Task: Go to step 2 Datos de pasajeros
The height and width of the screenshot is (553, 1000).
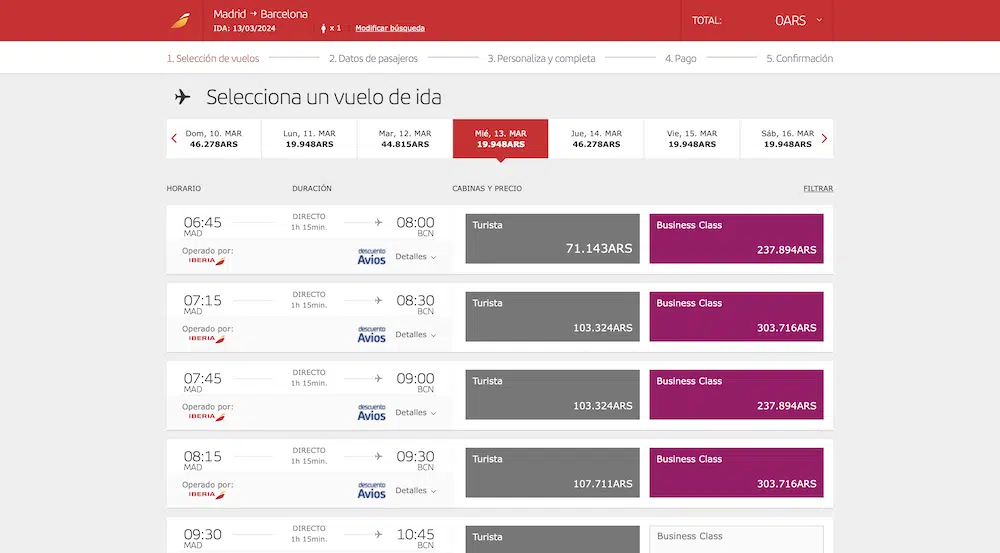Action: pyautogui.click(x=373, y=58)
